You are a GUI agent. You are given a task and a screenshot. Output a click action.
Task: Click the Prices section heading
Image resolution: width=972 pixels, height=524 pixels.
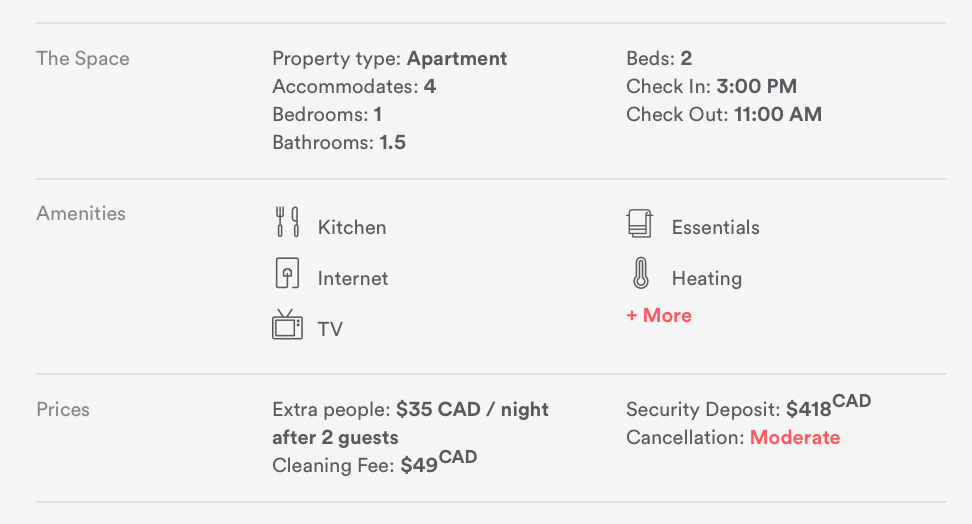[63, 410]
